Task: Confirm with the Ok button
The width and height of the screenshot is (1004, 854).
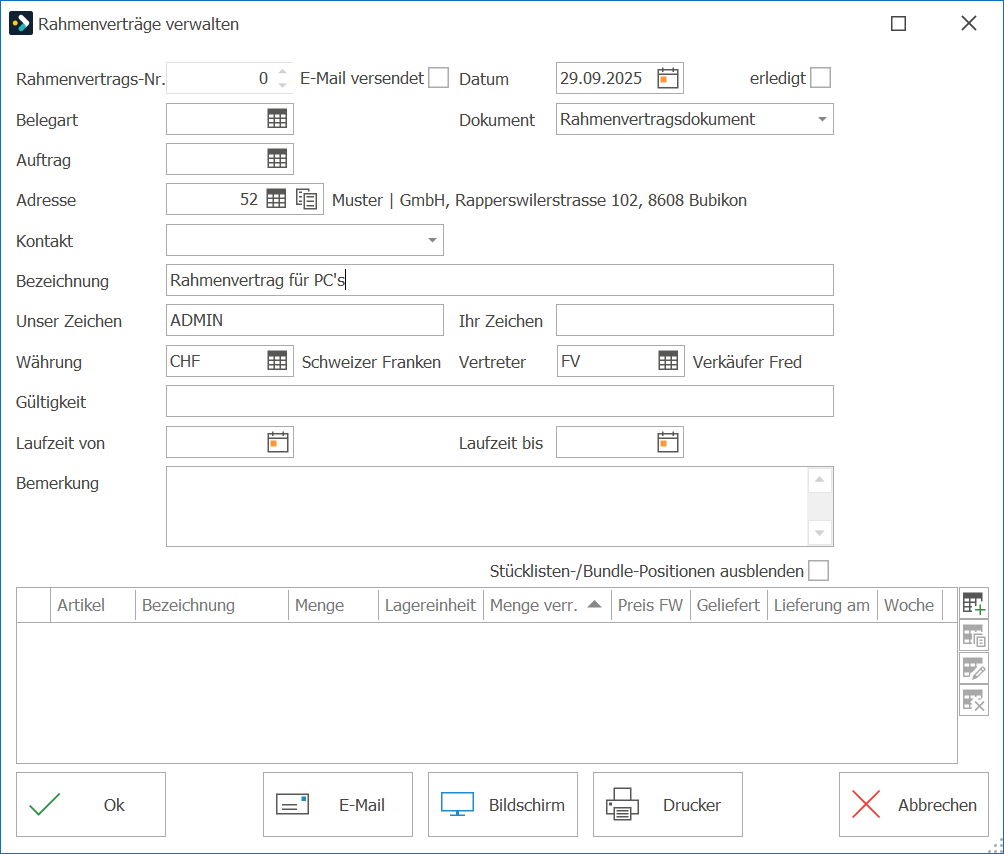Action: [91, 805]
